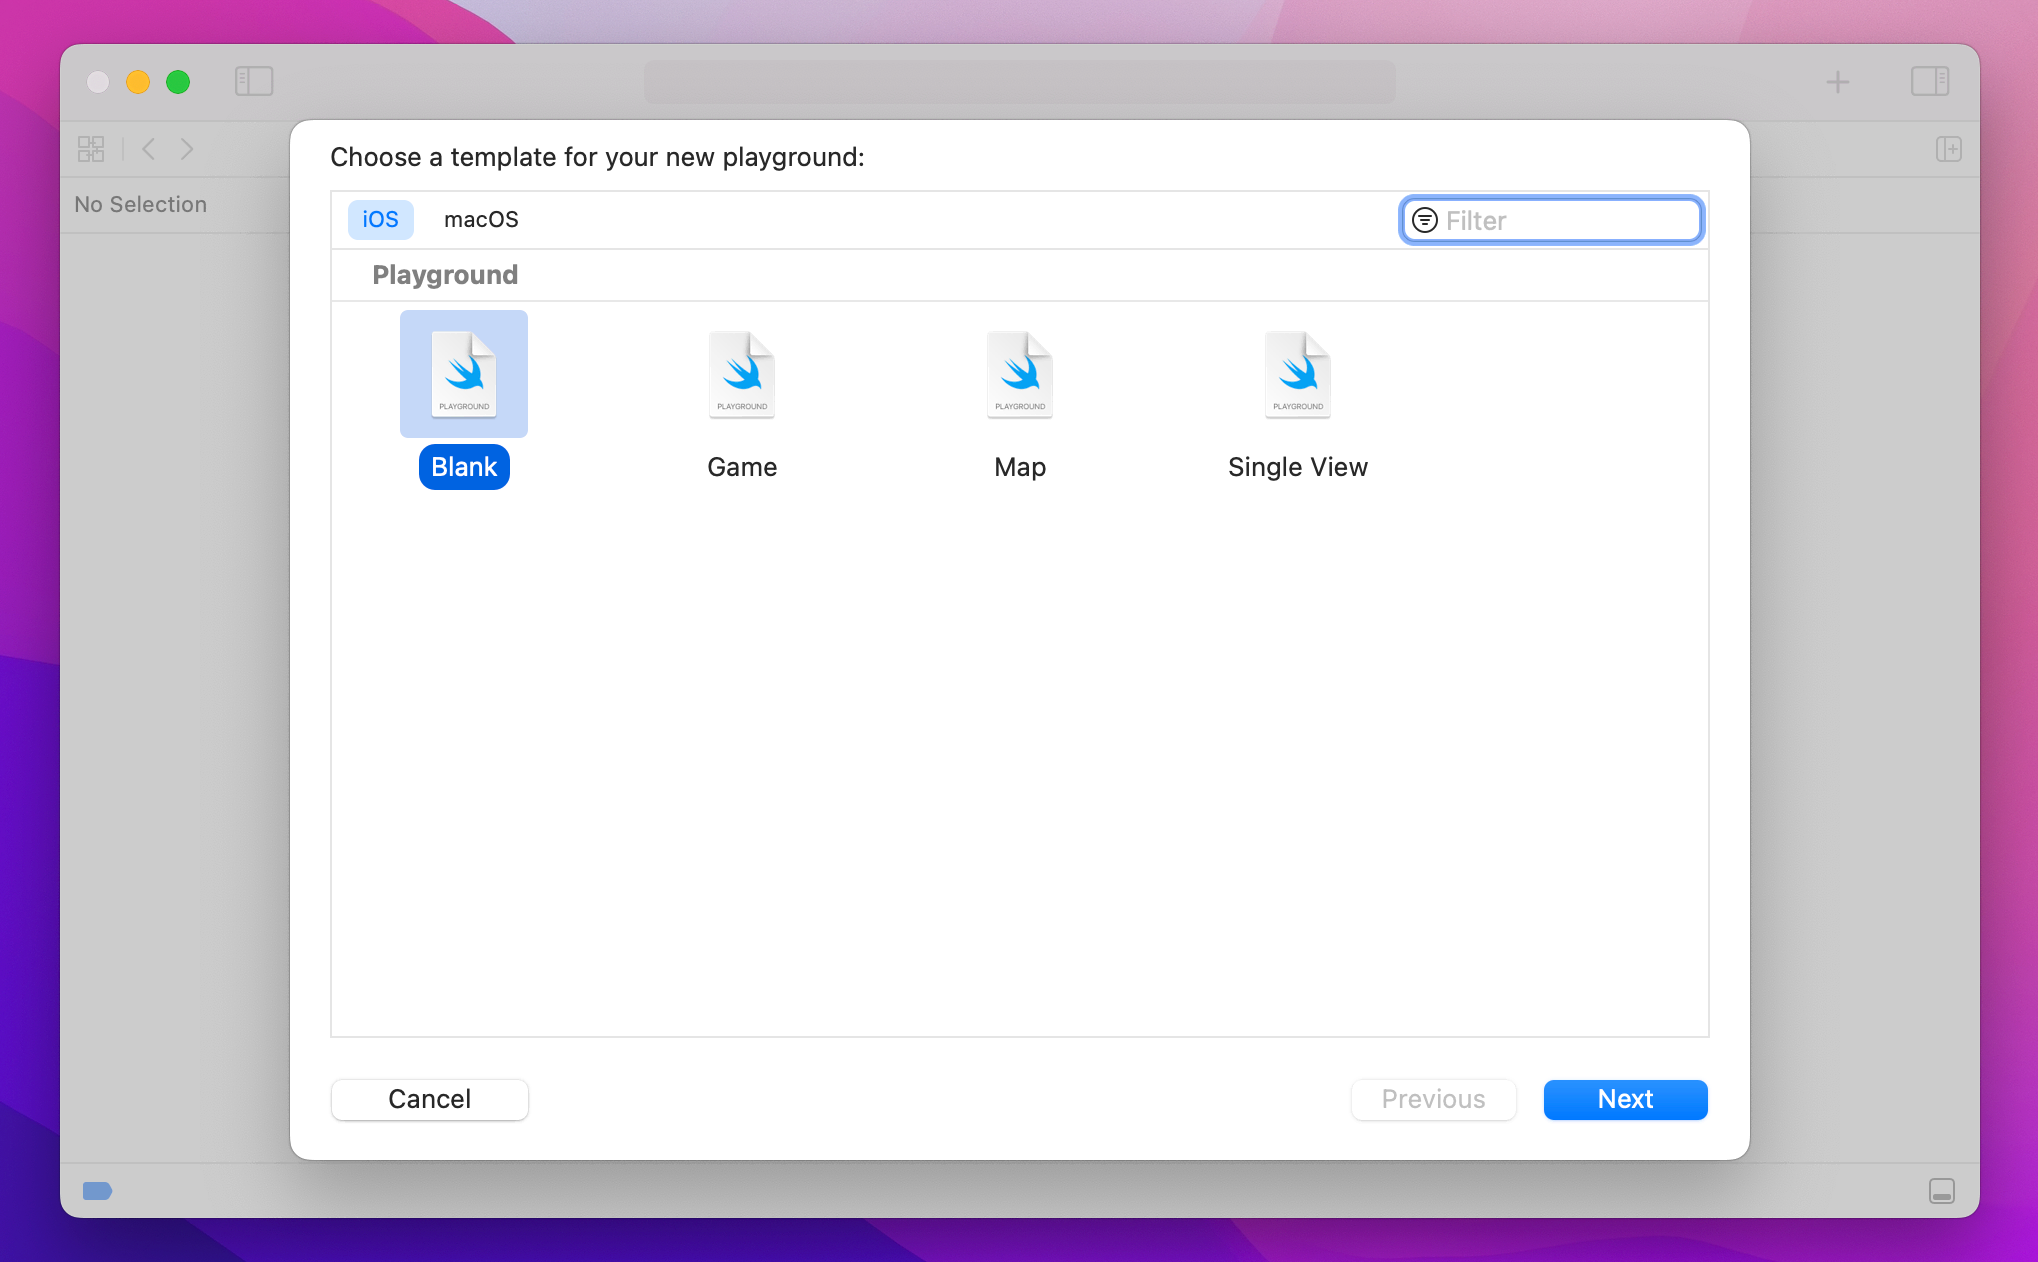Click the plus icon in the toolbar

tap(1837, 81)
